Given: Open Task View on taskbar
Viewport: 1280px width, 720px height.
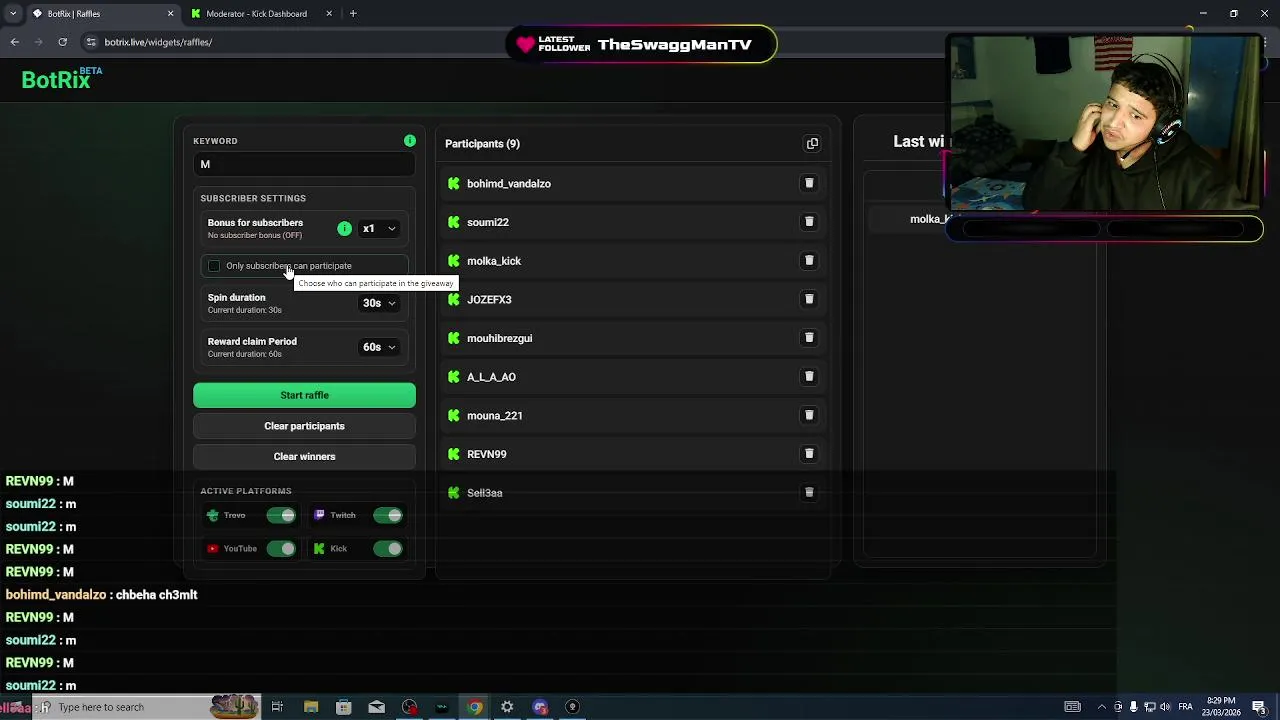Looking at the screenshot, I should click(x=277, y=707).
